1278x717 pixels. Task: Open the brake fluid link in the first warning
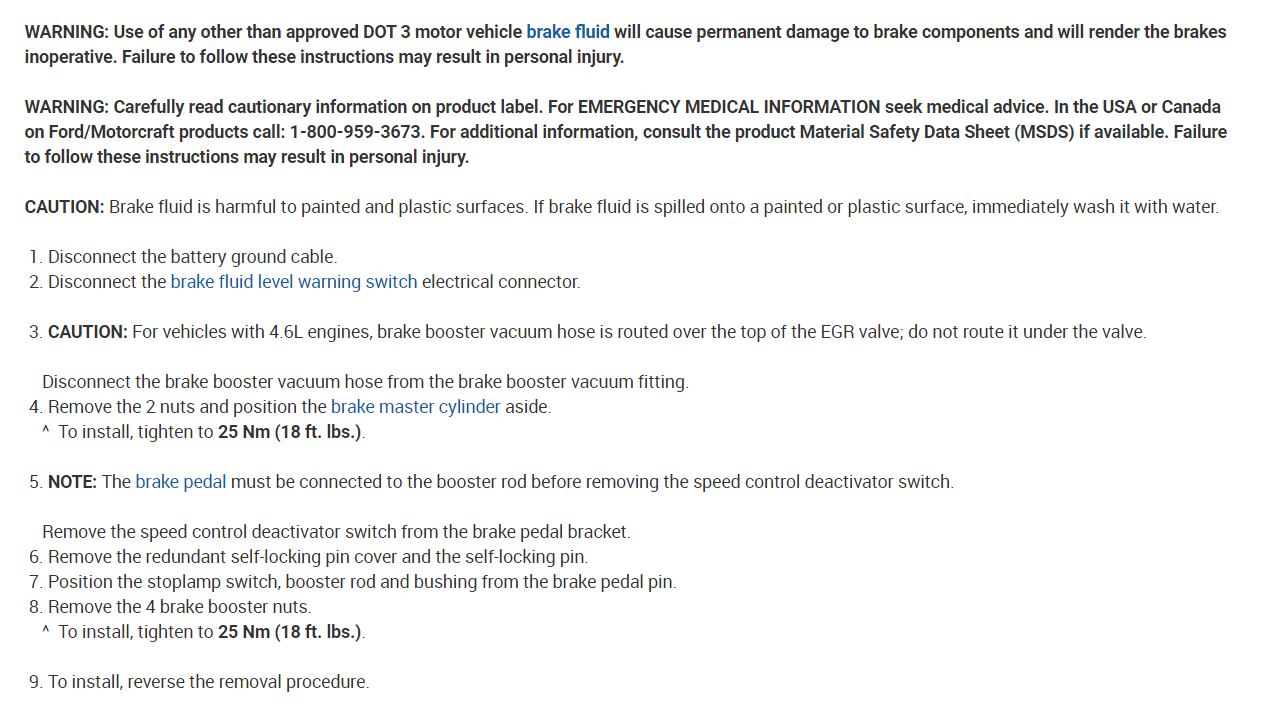[x=567, y=32]
